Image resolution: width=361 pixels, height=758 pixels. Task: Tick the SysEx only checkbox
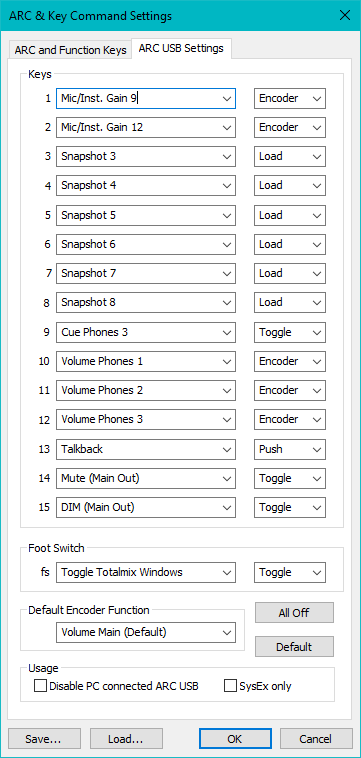(x=230, y=685)
